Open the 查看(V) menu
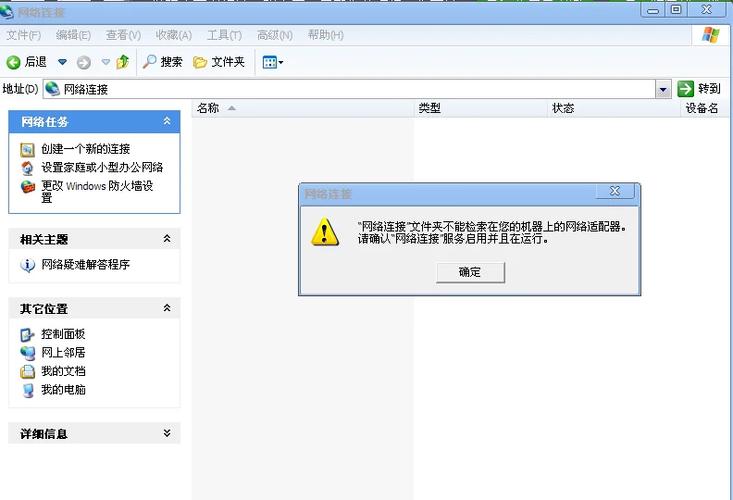 click(x=123, y=35)
